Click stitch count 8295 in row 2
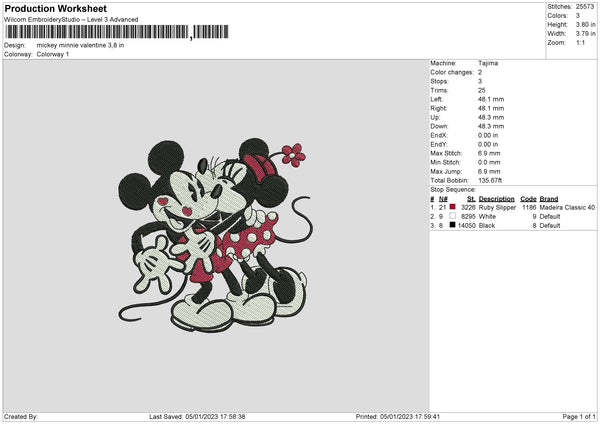The height and width of the screenshot is (424, 600). (468, 217)
